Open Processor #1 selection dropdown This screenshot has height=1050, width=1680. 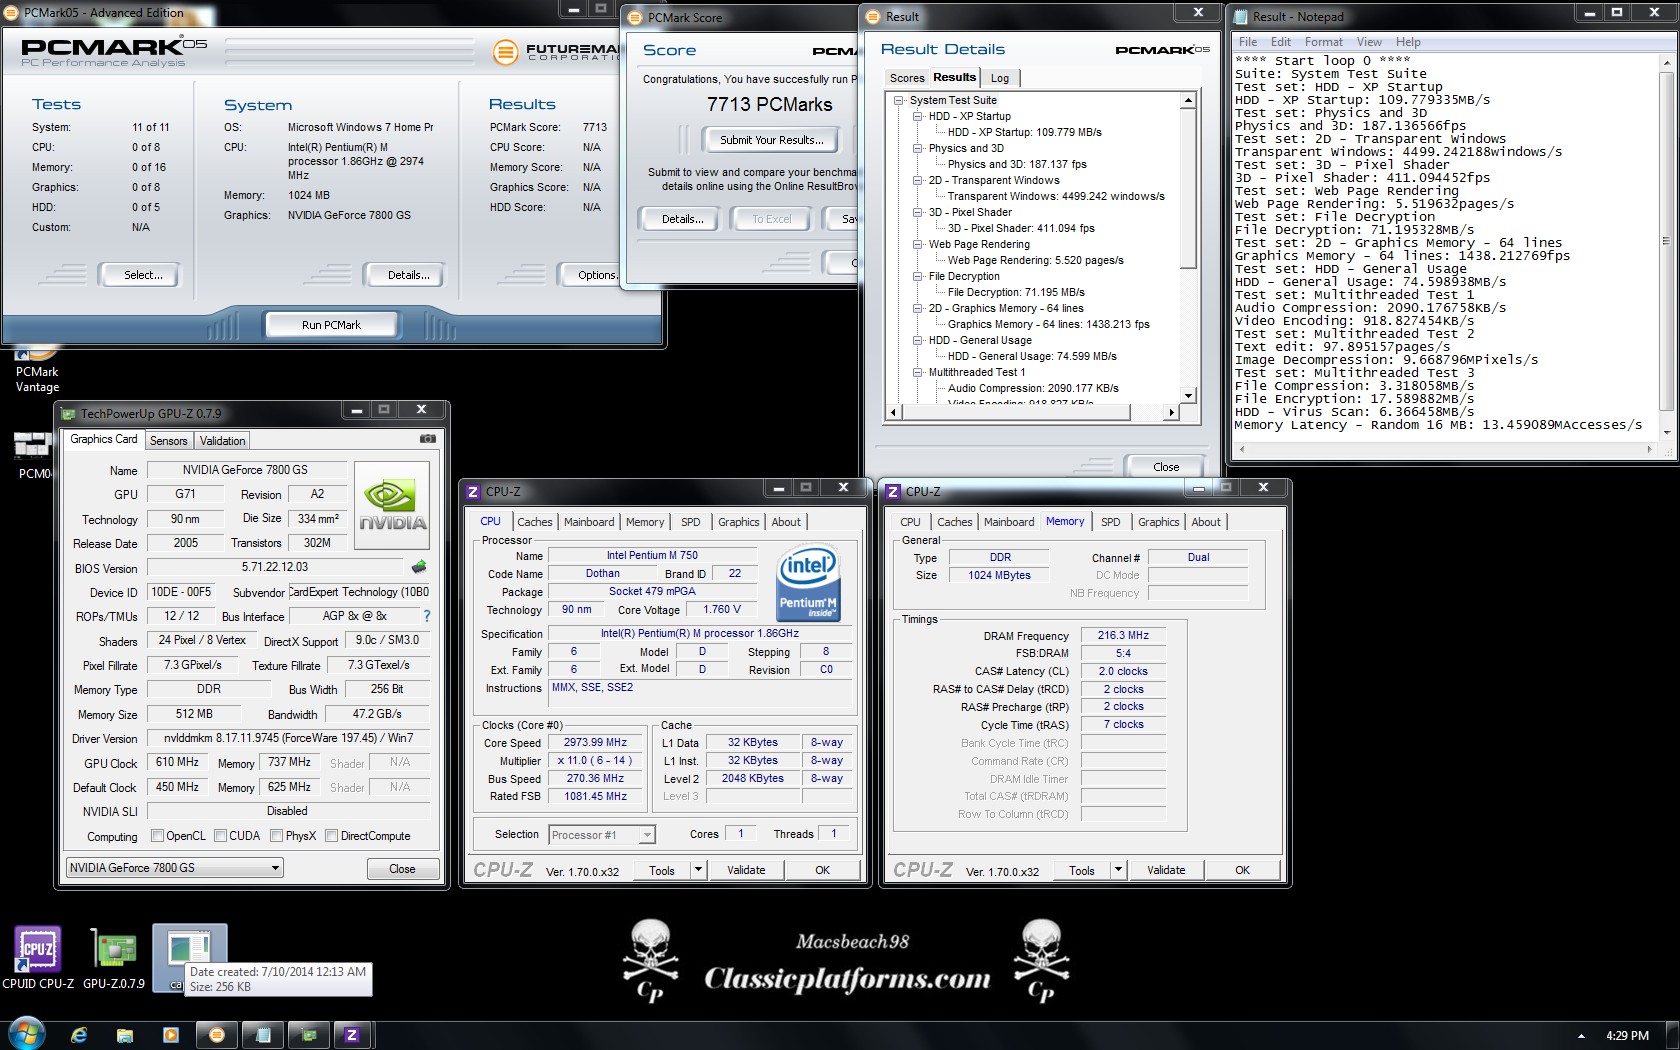(601, 835)
